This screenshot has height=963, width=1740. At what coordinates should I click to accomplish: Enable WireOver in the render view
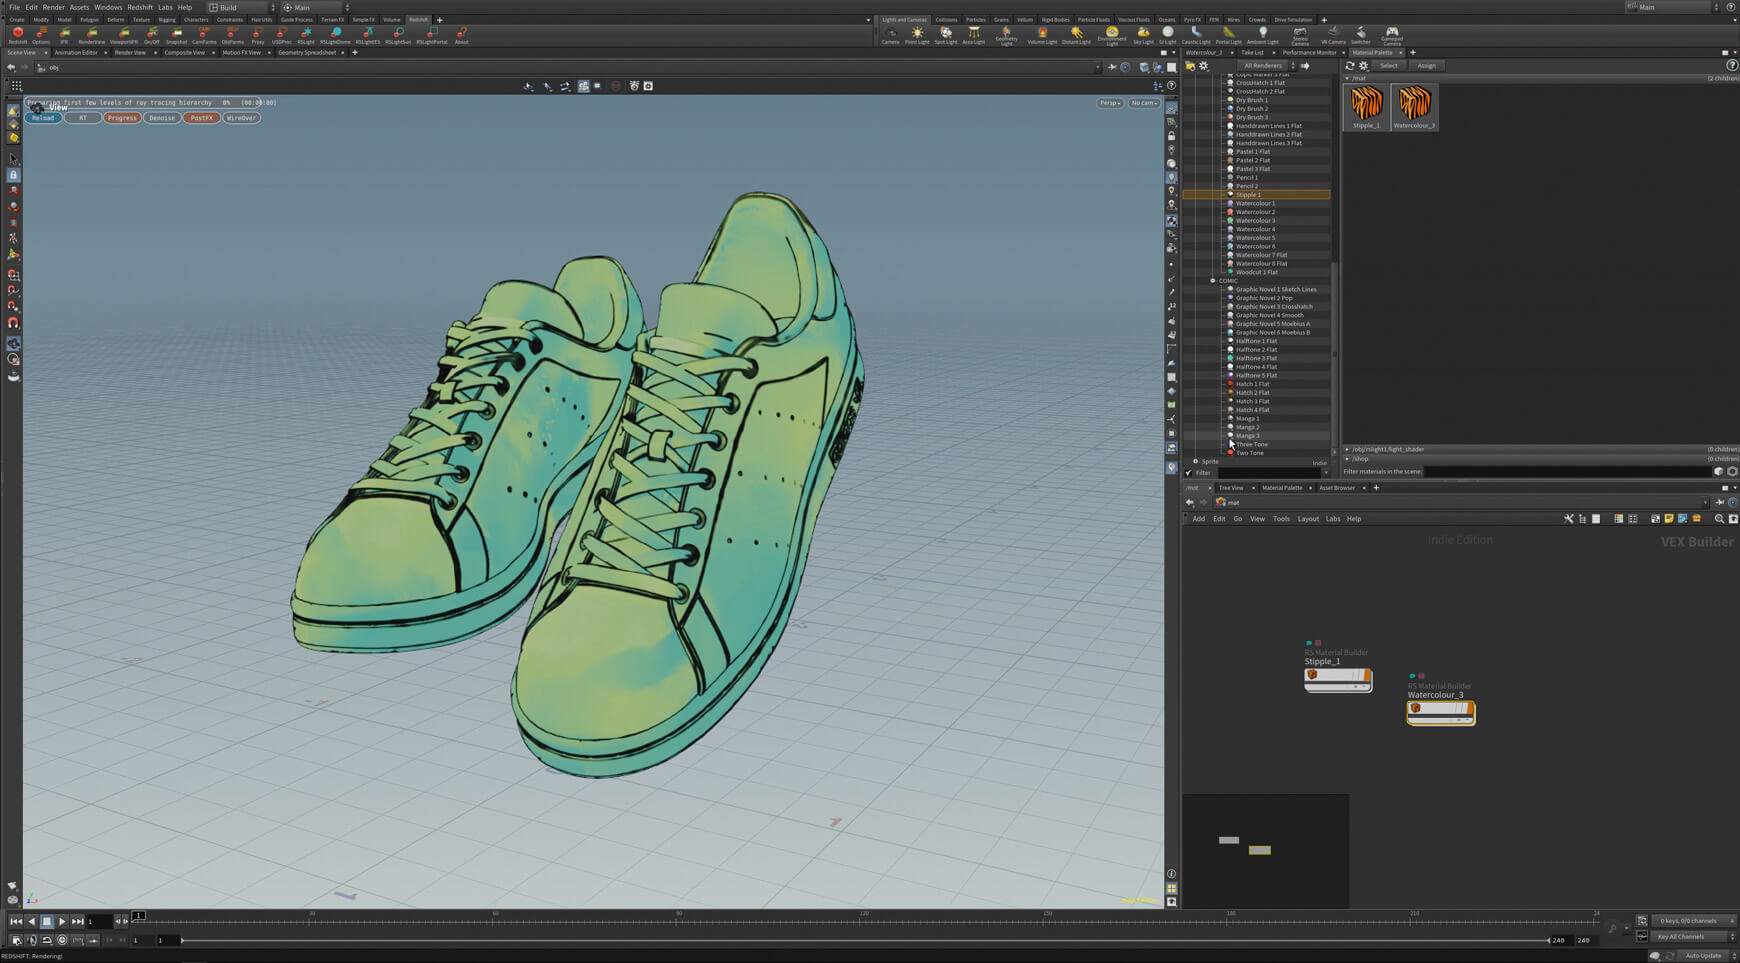click(243, 117)
